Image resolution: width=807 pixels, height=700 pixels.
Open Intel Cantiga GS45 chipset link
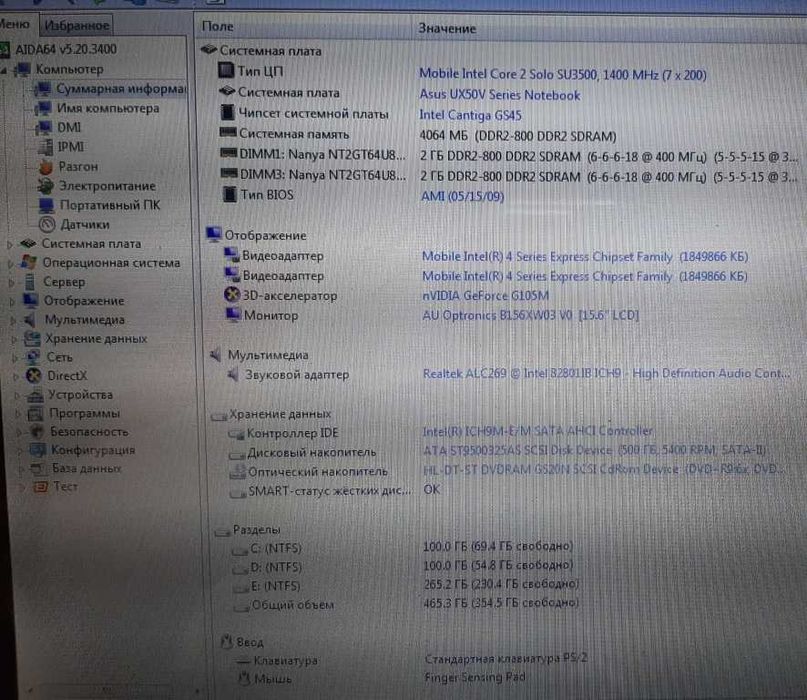click(470, 115)
